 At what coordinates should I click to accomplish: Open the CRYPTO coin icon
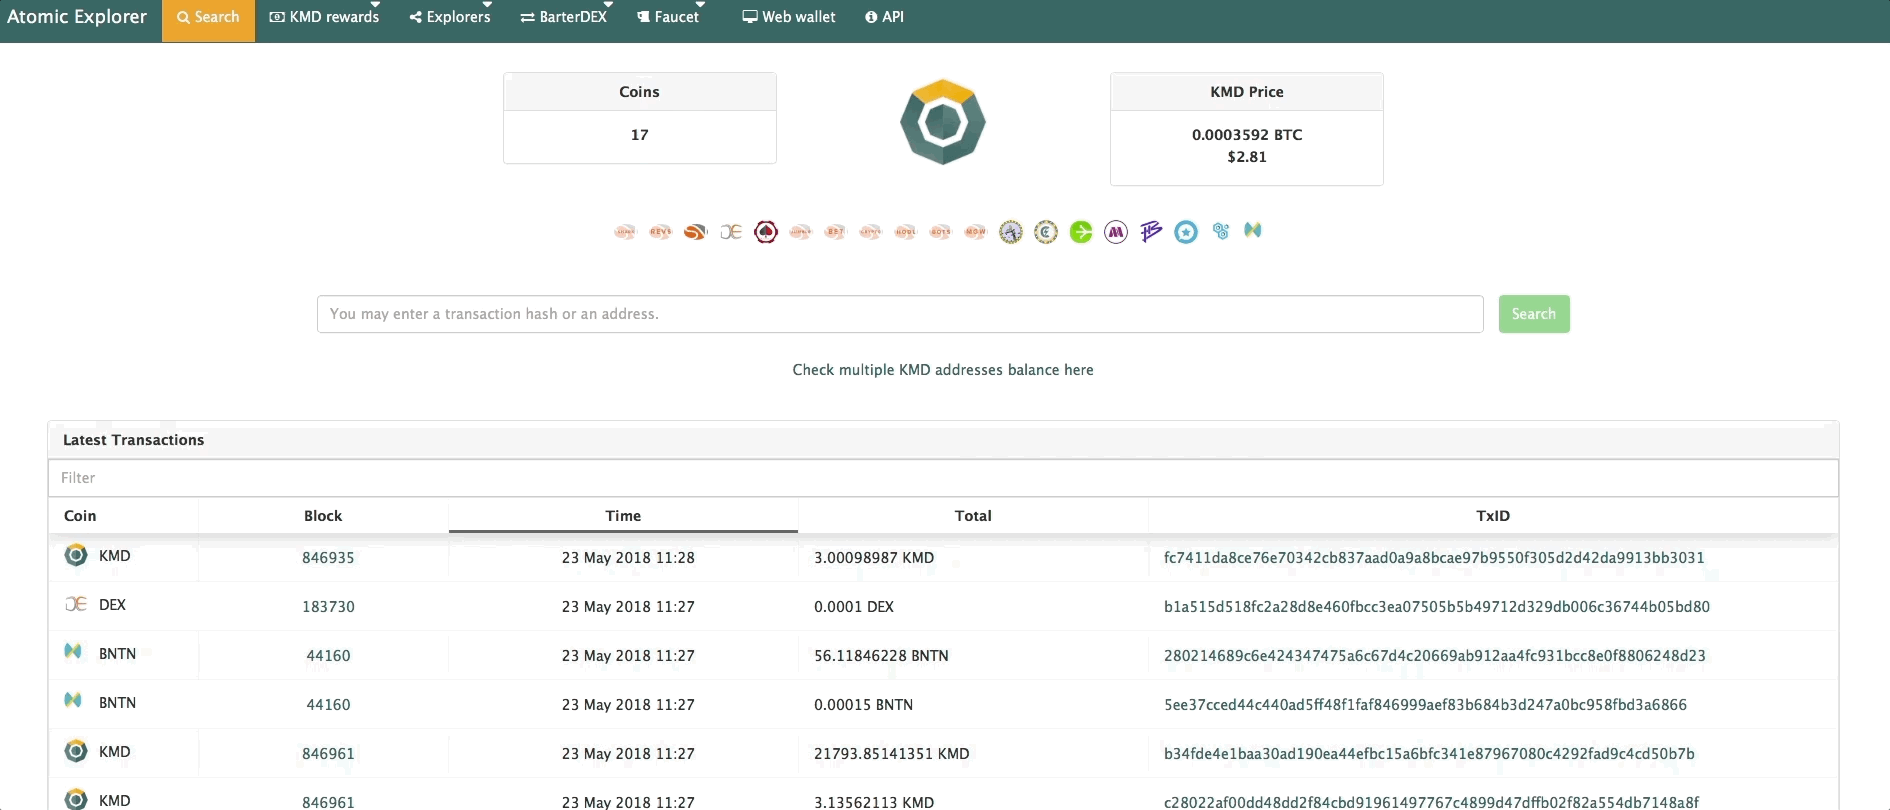(x=870, y=232)
